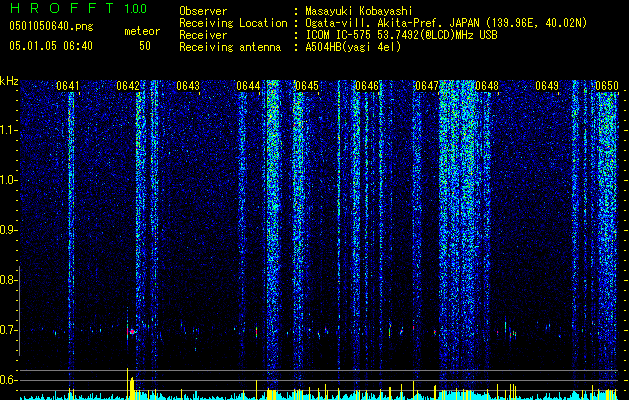Click the bright red meteor echo after 0642
This screenshot has height=400, width=629.
(132, 332)
